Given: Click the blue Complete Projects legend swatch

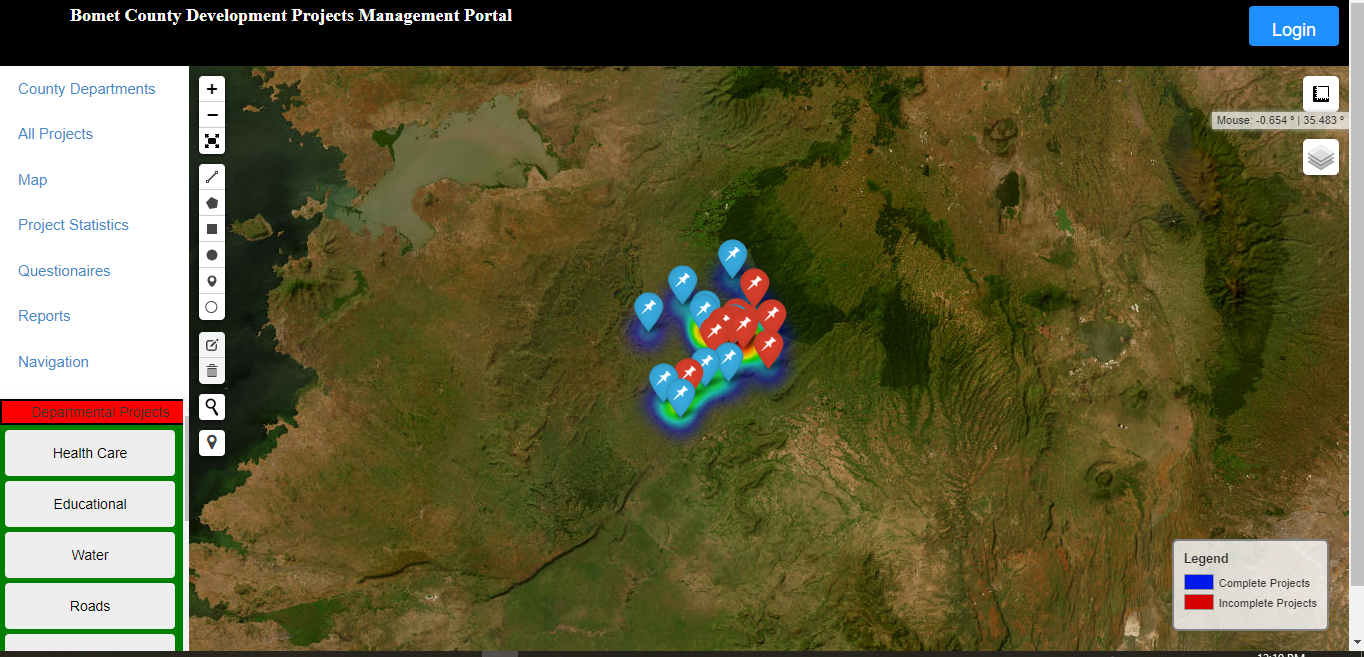Looking at the screenshot, I should point(1198,582).
